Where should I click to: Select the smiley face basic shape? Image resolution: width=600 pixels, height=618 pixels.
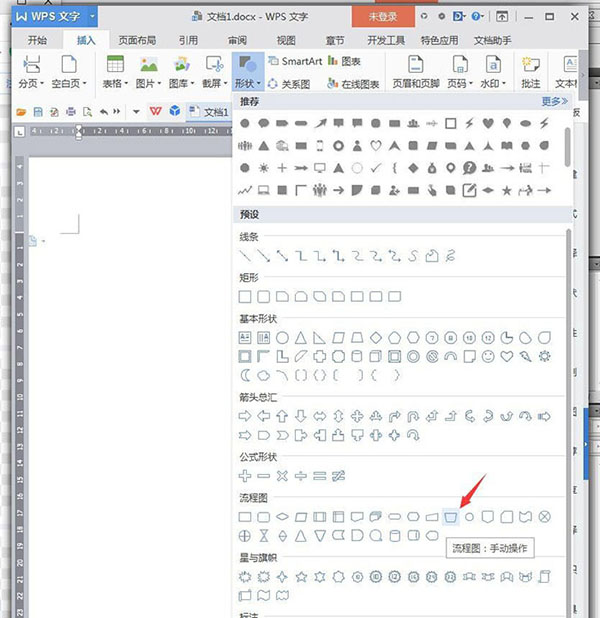[488, 357]
